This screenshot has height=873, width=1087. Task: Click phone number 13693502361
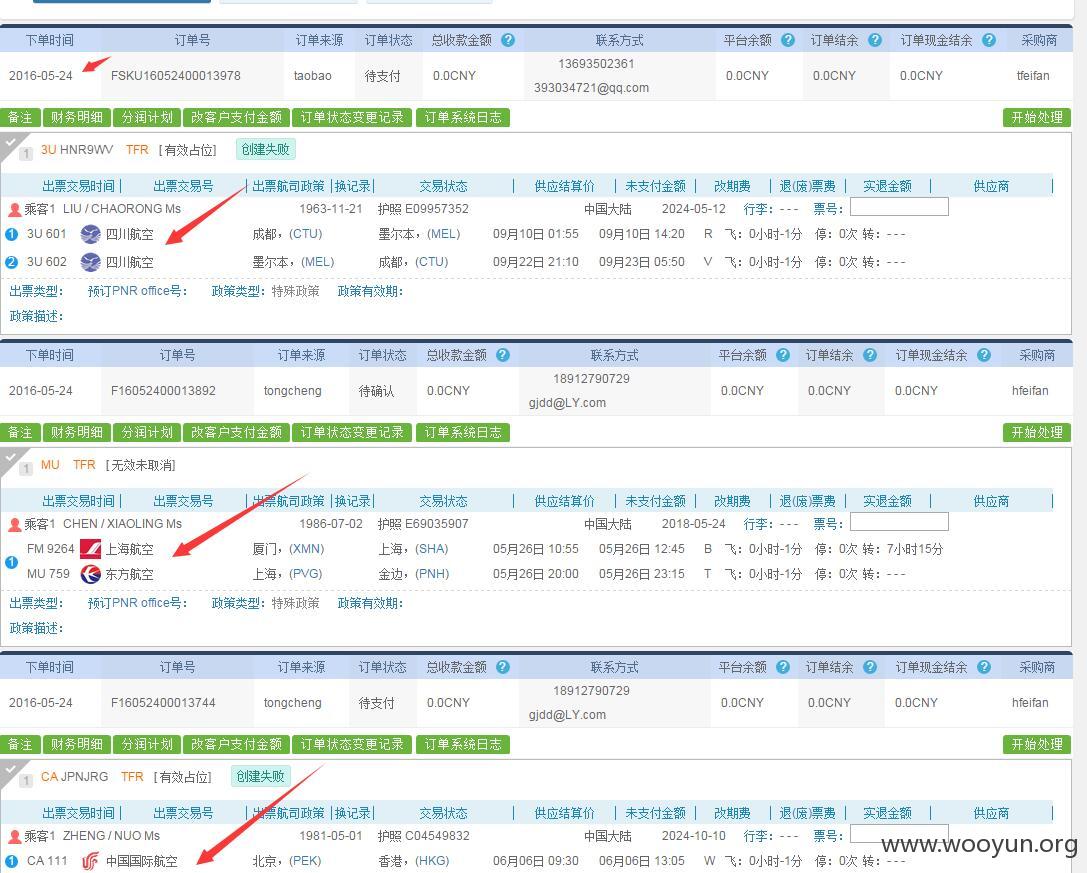[x=596, y=64]
